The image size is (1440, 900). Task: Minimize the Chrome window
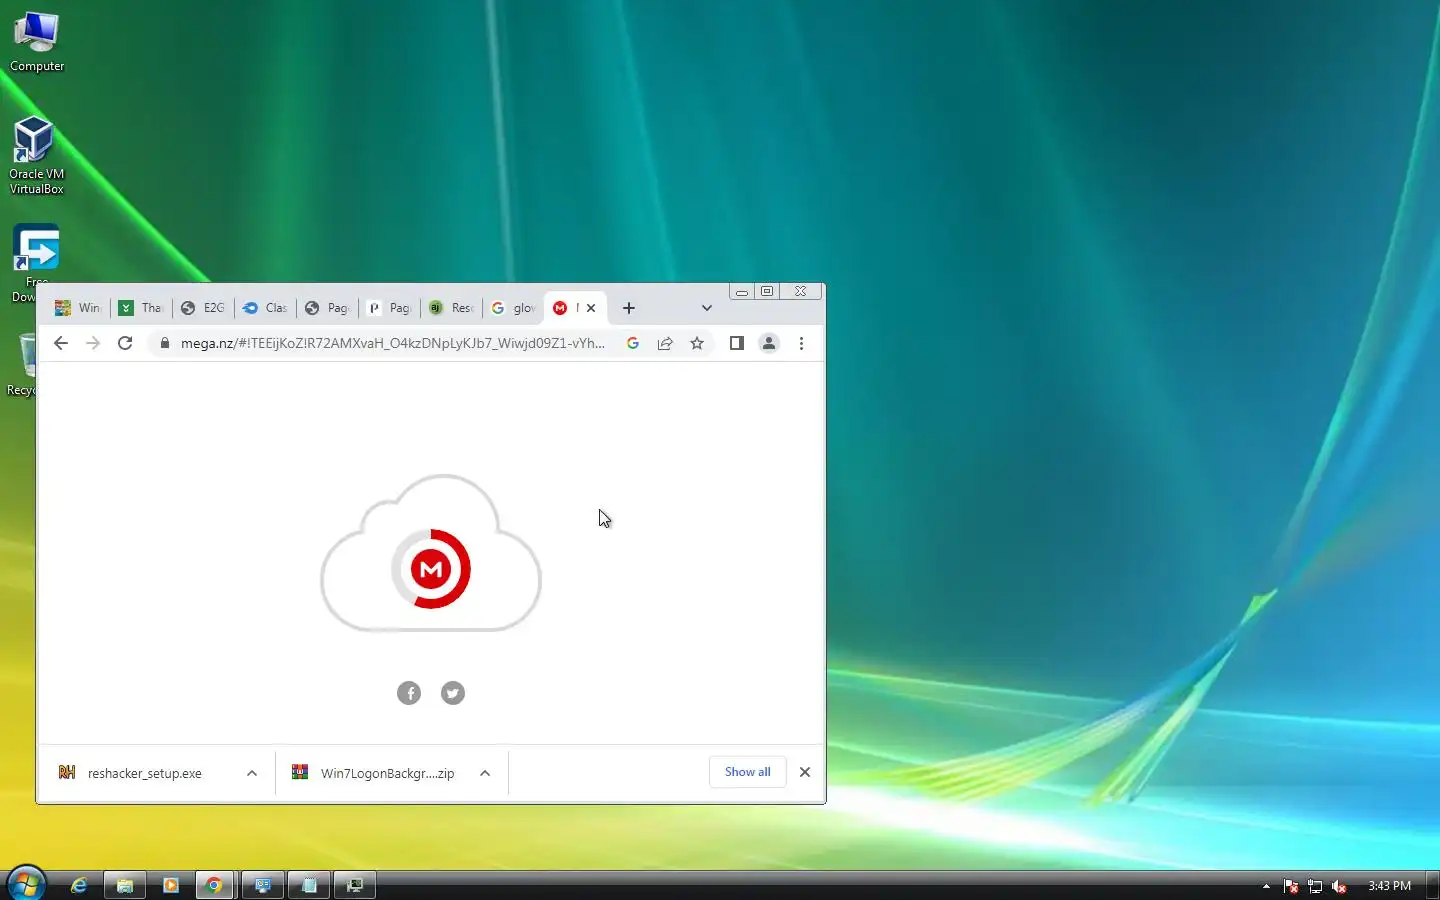point(742,292)
